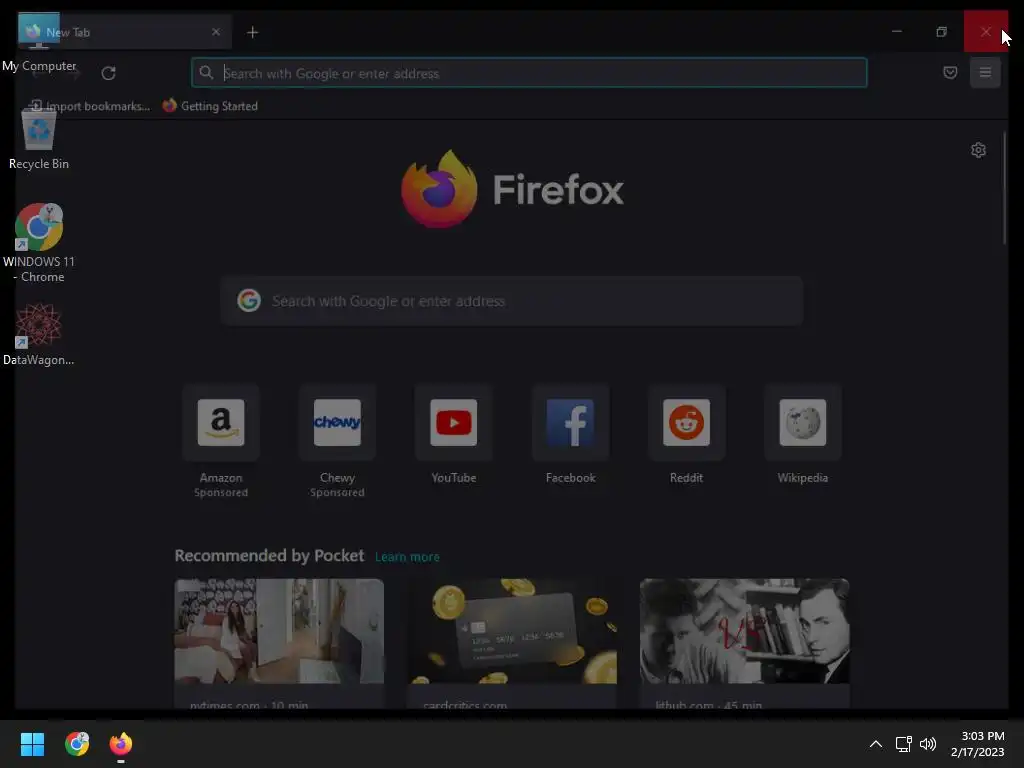Minimize the Firefox window

(897, 31)
